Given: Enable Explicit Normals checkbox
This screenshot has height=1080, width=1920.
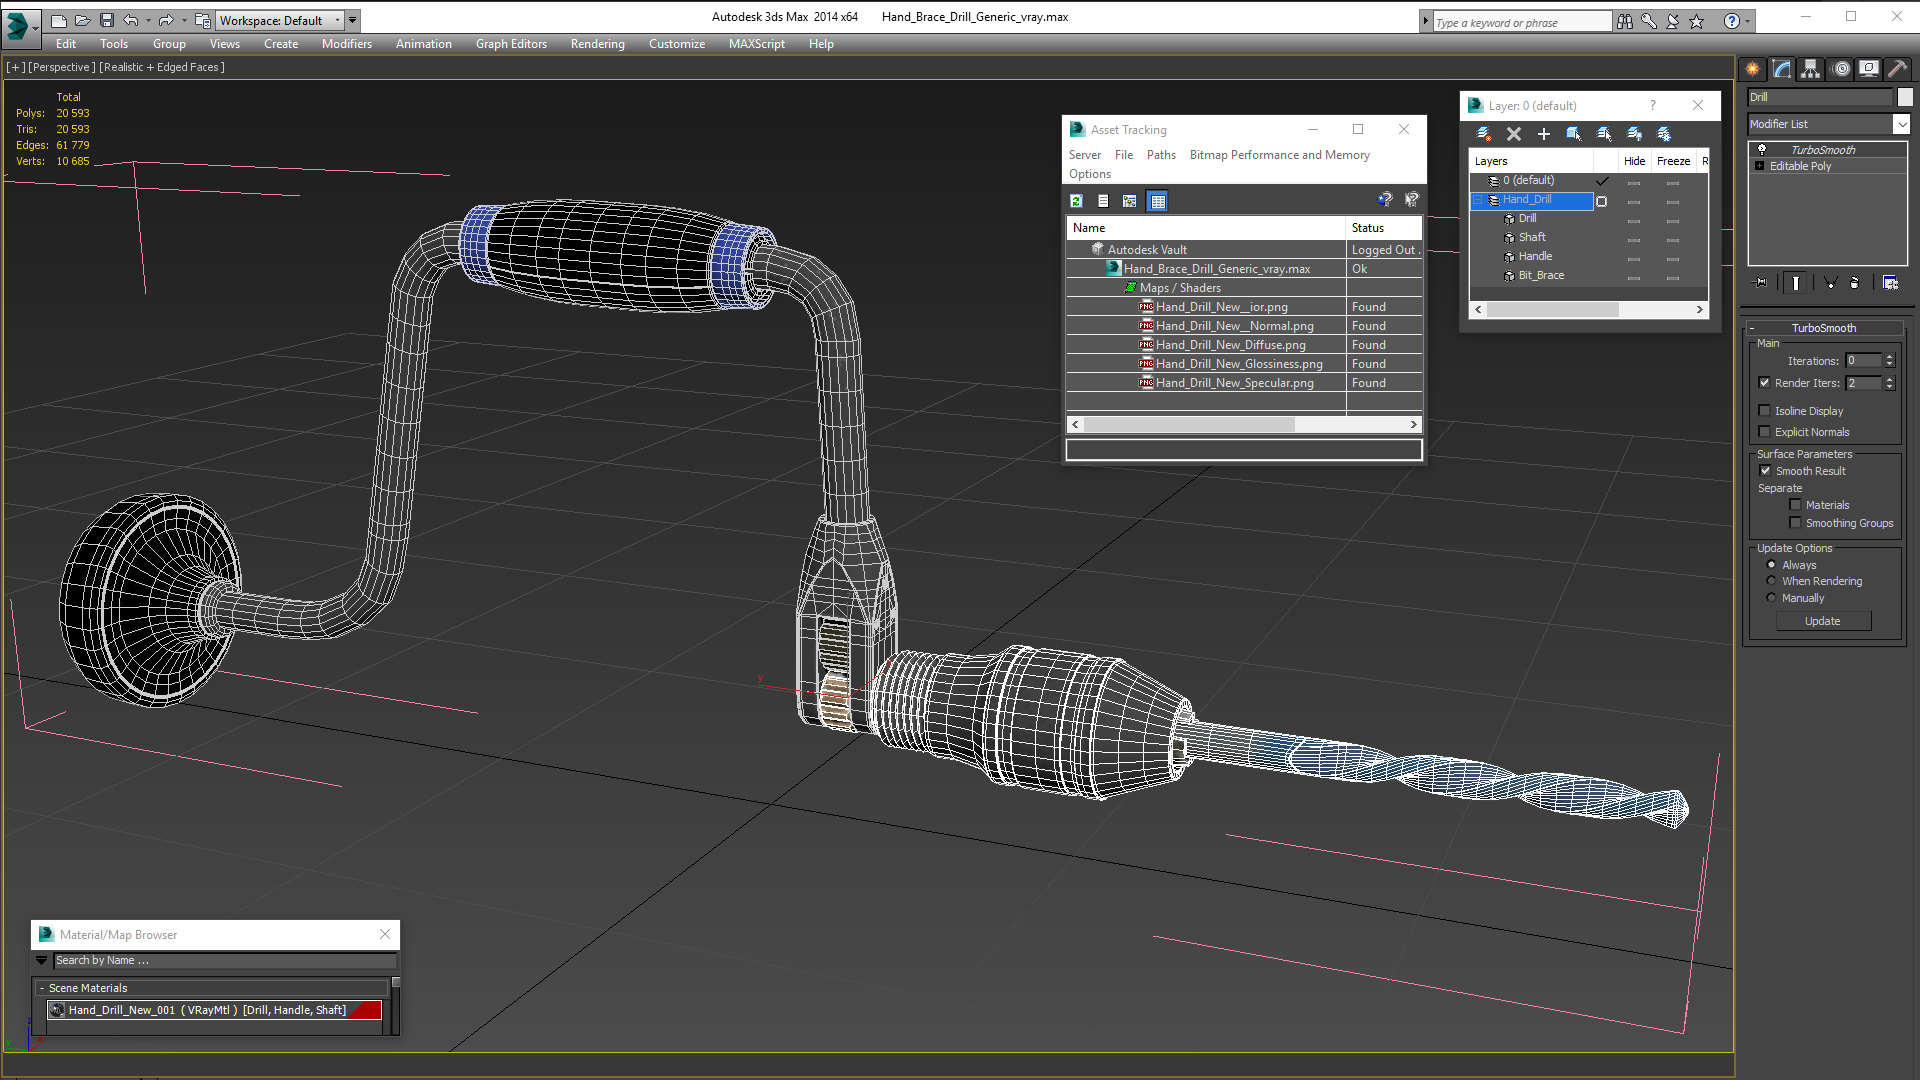Looking at the screenshot, I should pyautogui.click(x=1764, y=431).
